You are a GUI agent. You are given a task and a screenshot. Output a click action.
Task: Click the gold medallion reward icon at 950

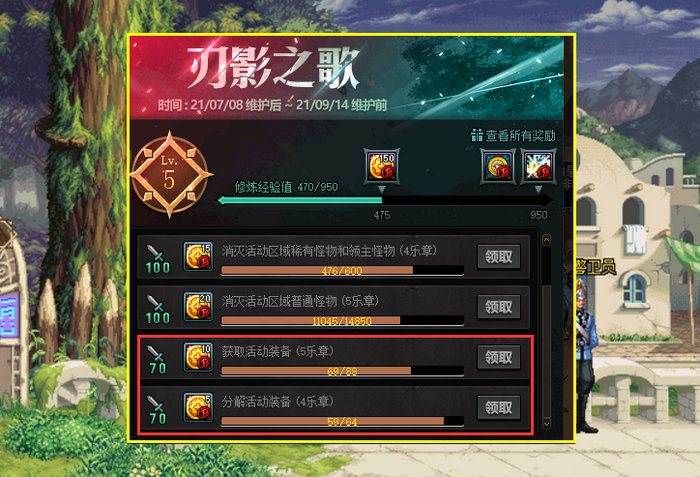pos(498,166)
